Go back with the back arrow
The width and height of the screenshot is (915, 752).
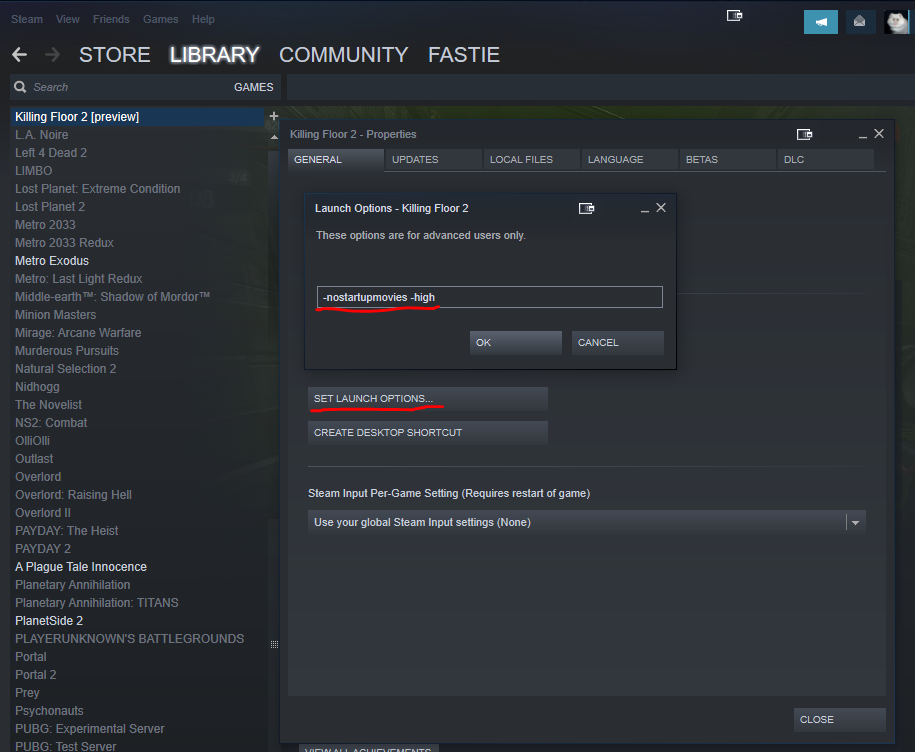pos(19,55)
